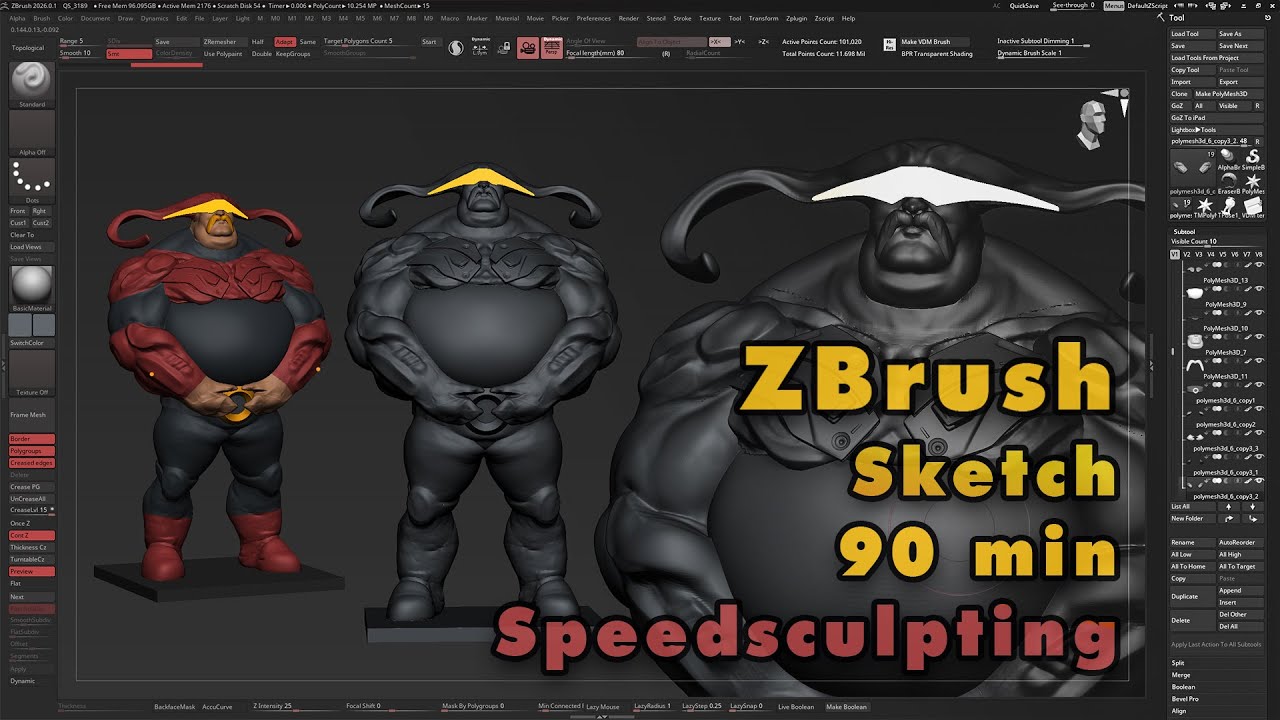Open the Transform menu

[763, 18]
